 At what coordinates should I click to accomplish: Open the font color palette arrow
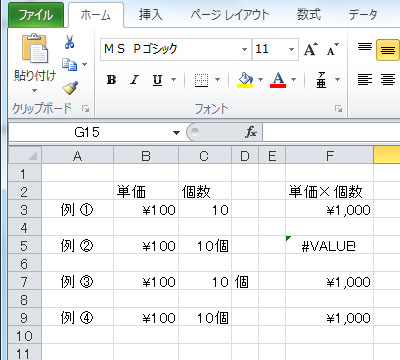293,80
